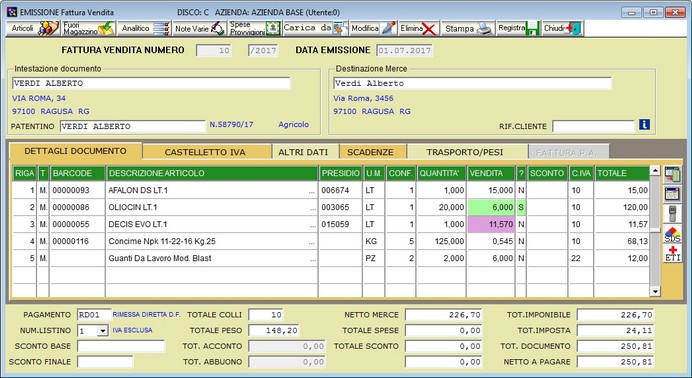Open article lookup dots for Guanti Da Lavoro

(x=312, y=260)
